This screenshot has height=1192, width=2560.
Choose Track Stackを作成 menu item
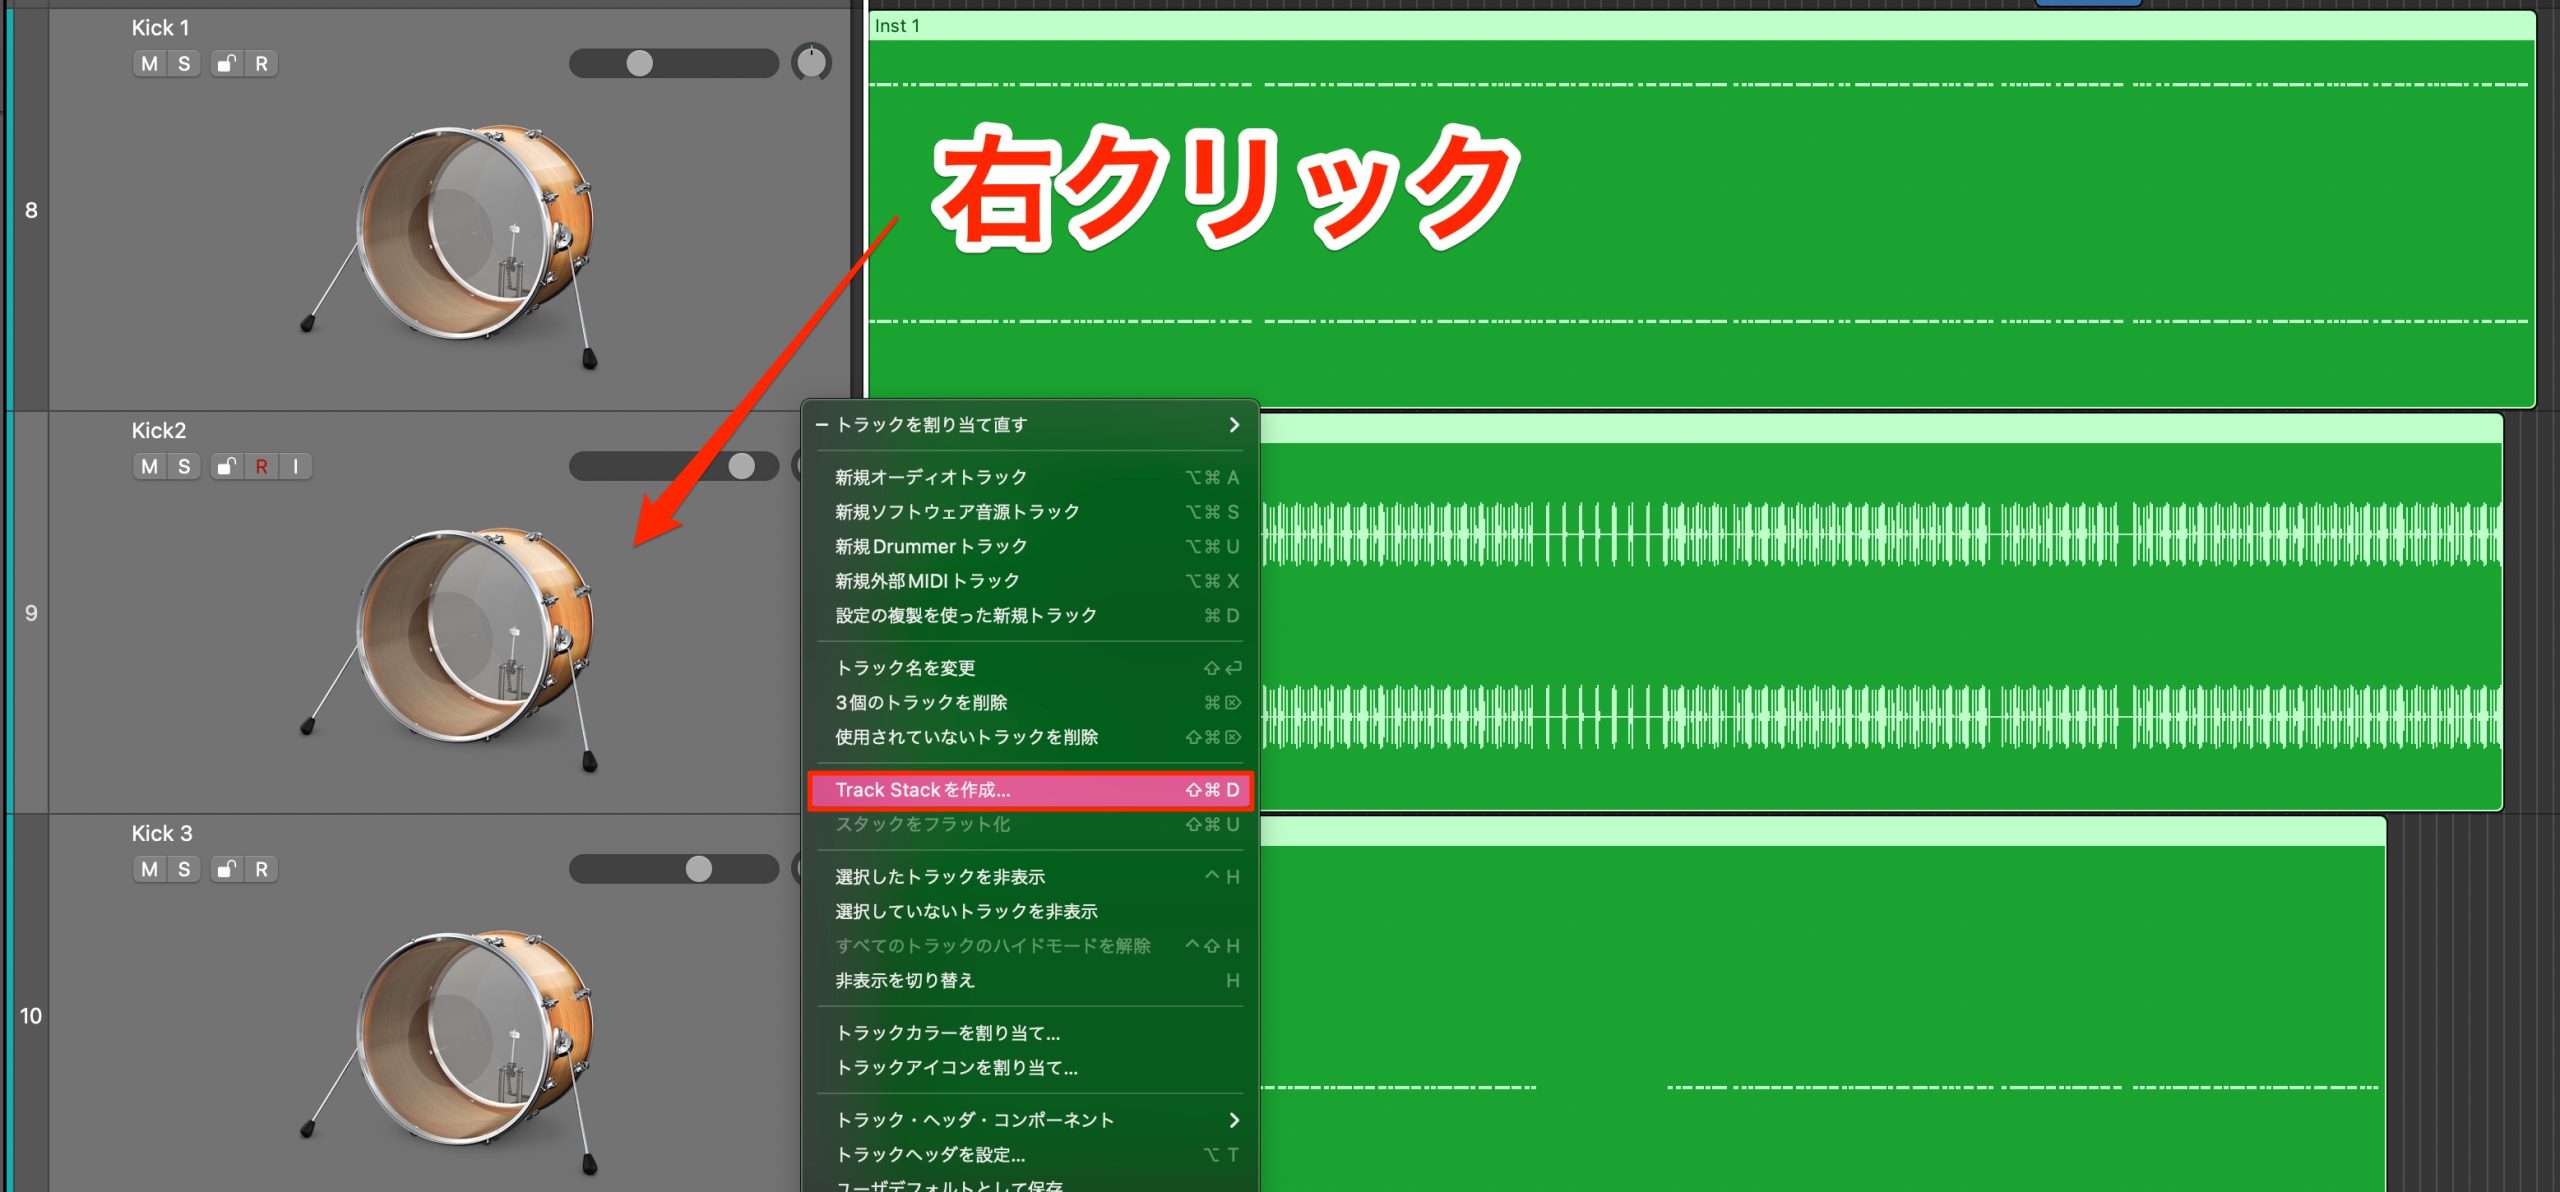[x=1030, y=790]
